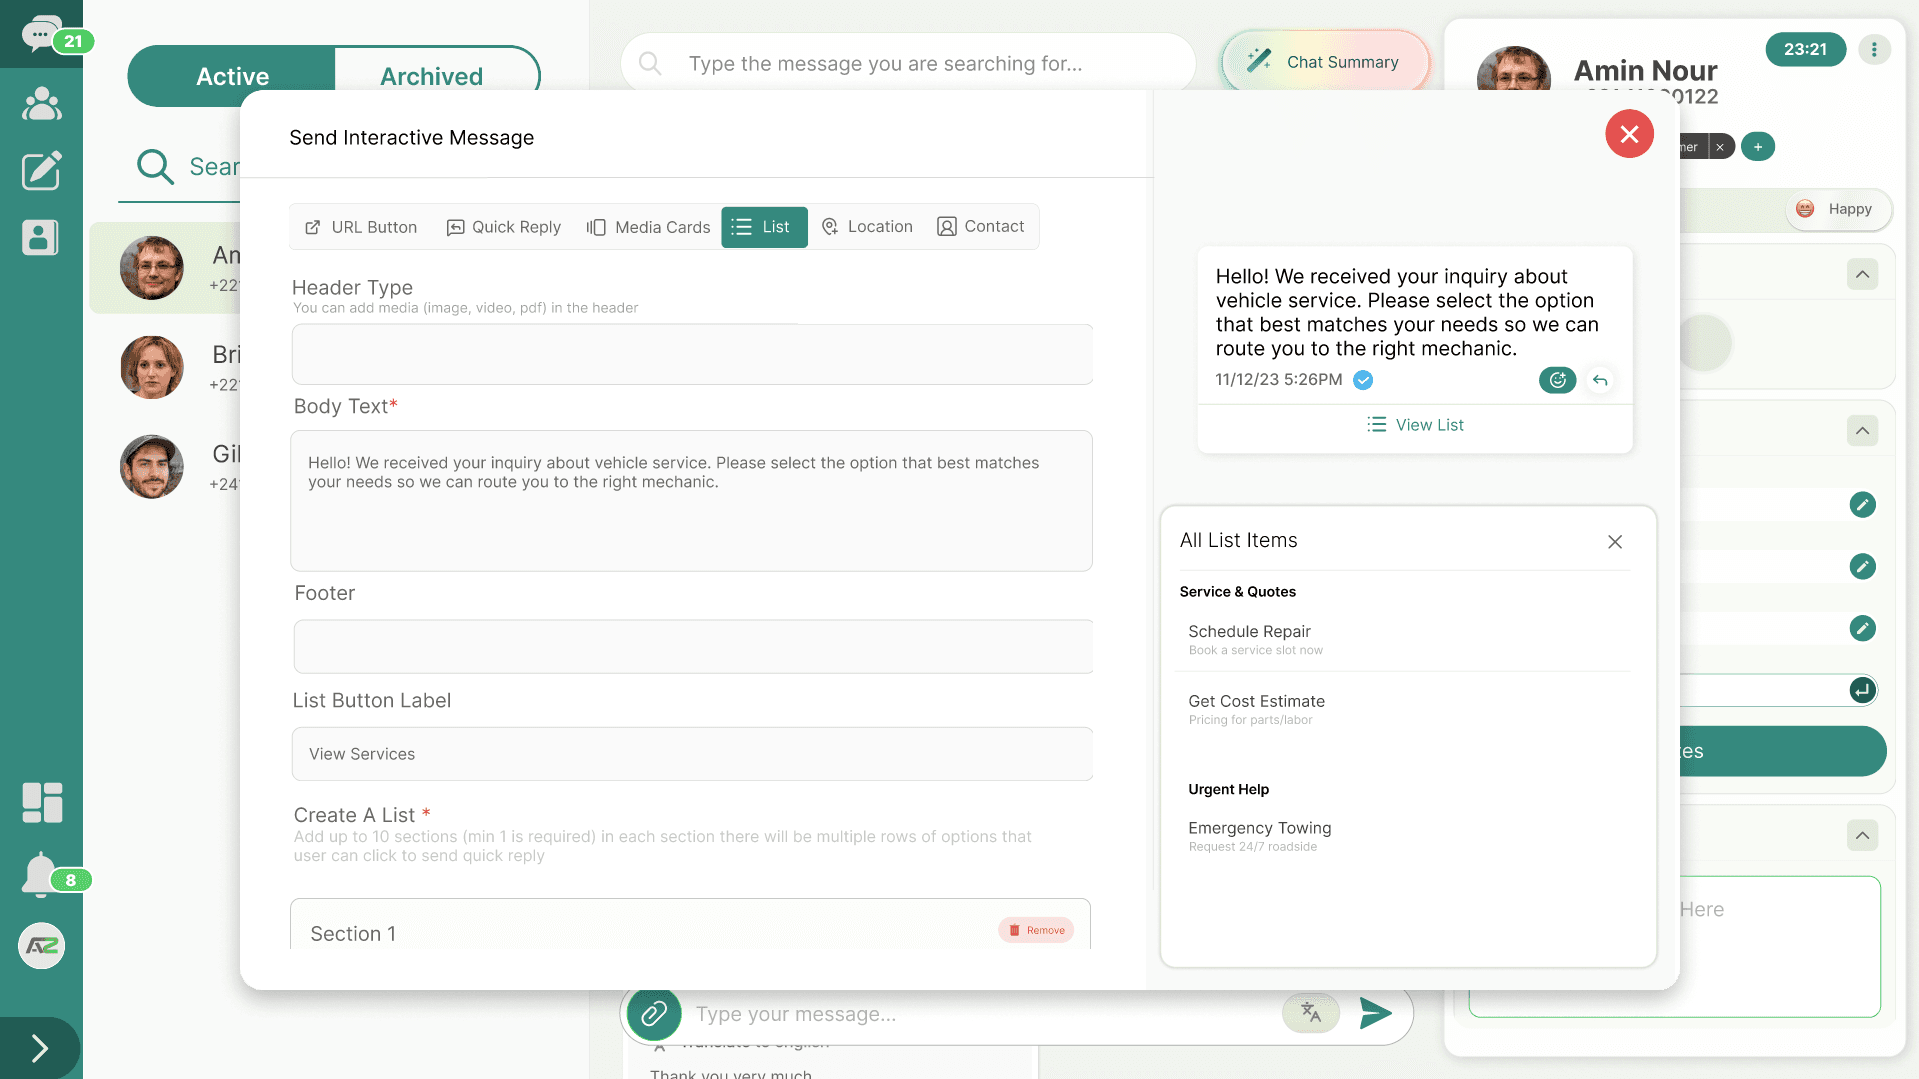Click the verified checkmark beside the timestamp
This screenshot has width=1919, height=1079.
(x=1363, y=380)
